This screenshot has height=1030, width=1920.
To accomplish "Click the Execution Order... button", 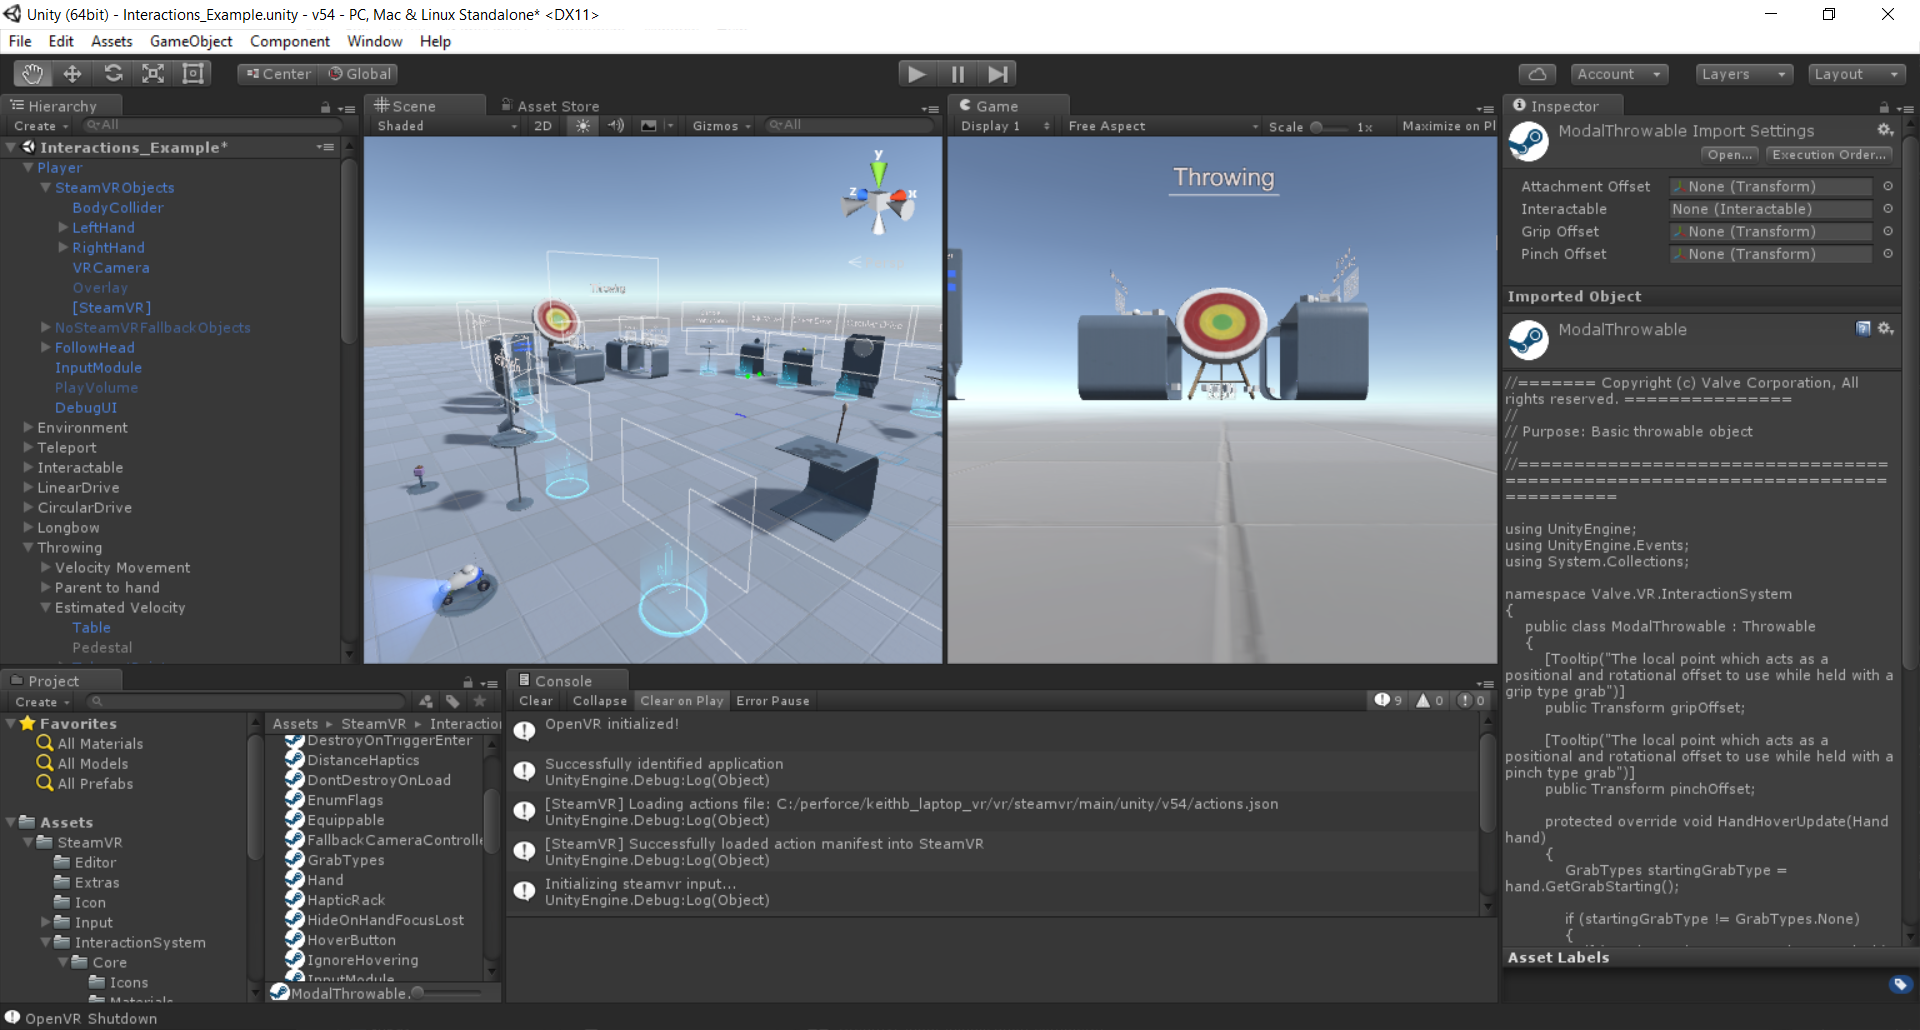I will tap(1829, 155).
